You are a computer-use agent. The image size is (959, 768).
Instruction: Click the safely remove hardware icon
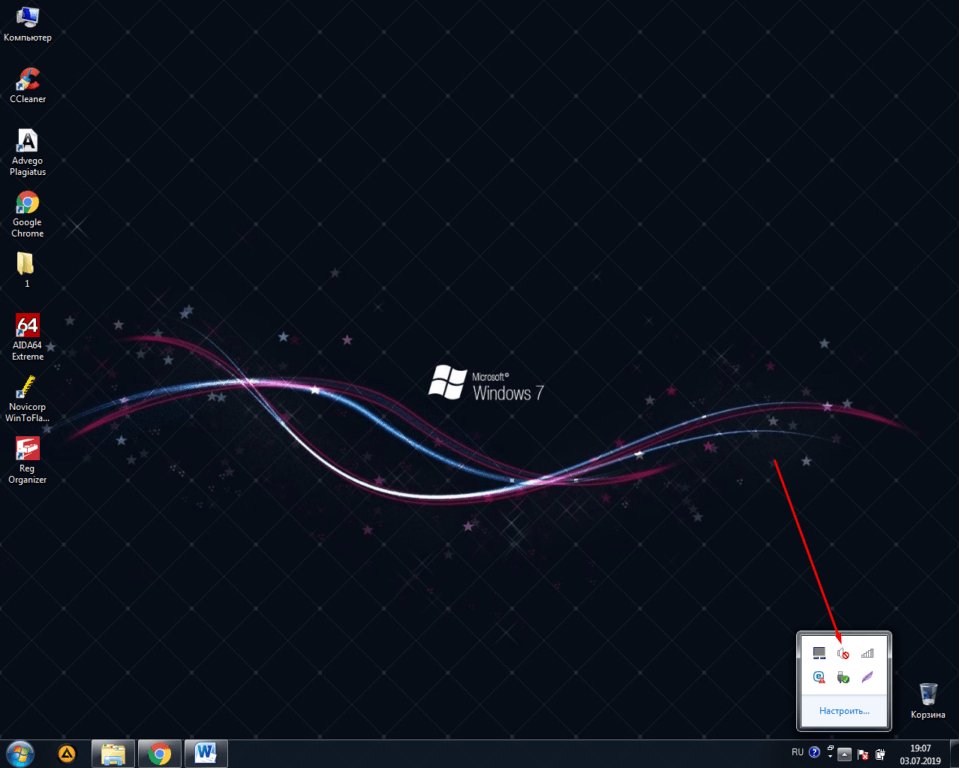[843, 677]
